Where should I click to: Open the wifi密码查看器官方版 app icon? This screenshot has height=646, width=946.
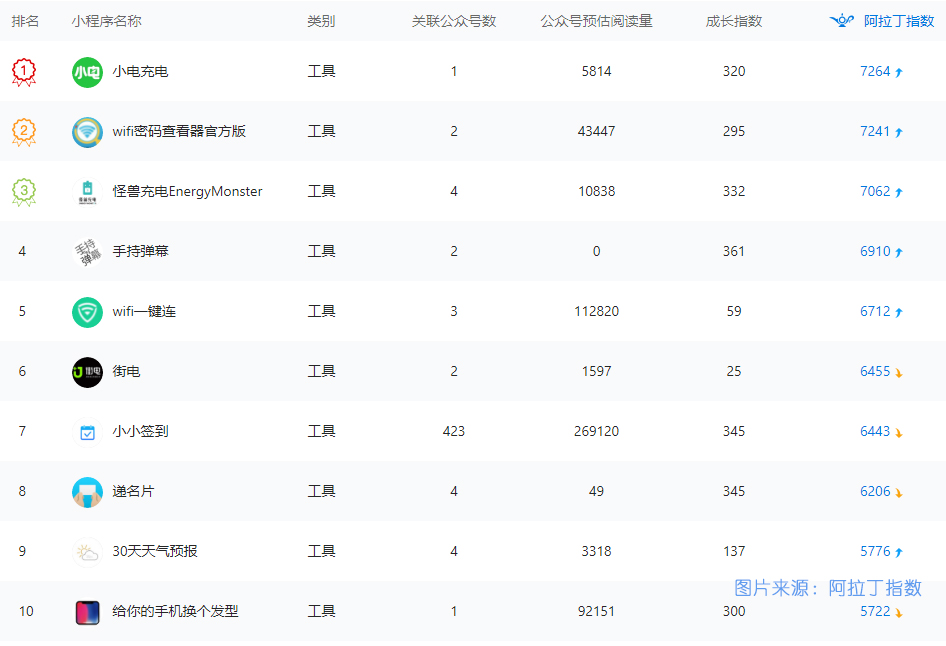point(87,132)
